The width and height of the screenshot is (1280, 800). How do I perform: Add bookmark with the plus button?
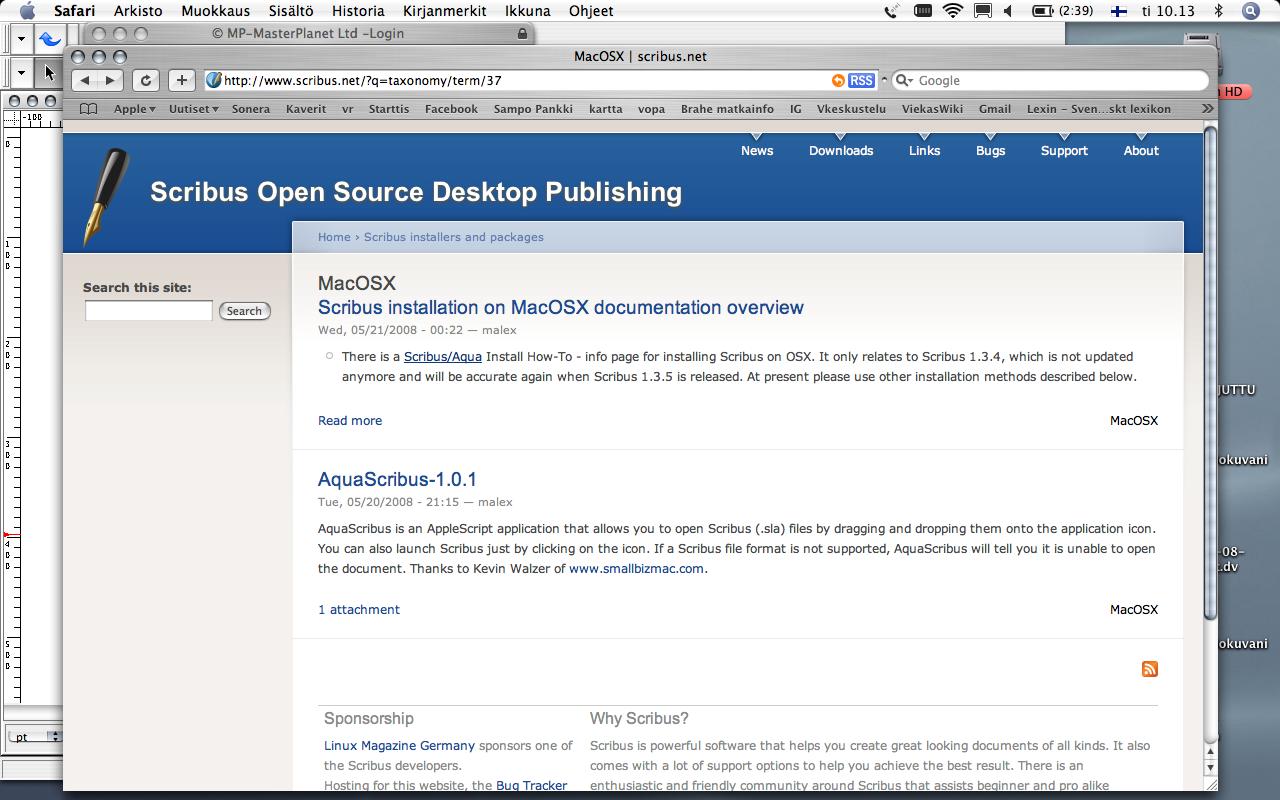pyautogui.click(x=181, y=81)
